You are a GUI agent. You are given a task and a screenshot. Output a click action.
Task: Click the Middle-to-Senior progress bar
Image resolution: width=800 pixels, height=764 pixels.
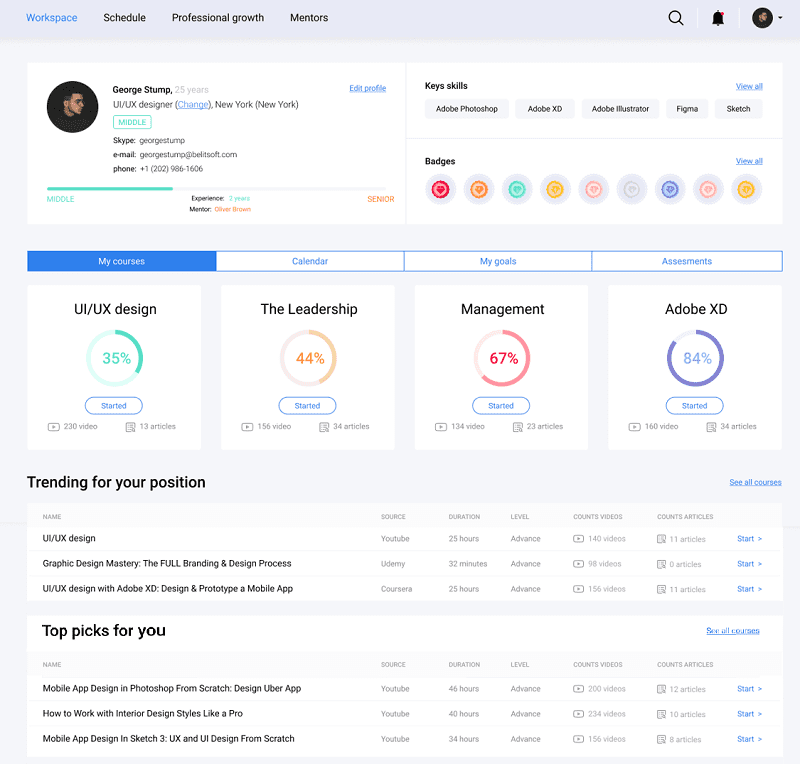(216, 189)
